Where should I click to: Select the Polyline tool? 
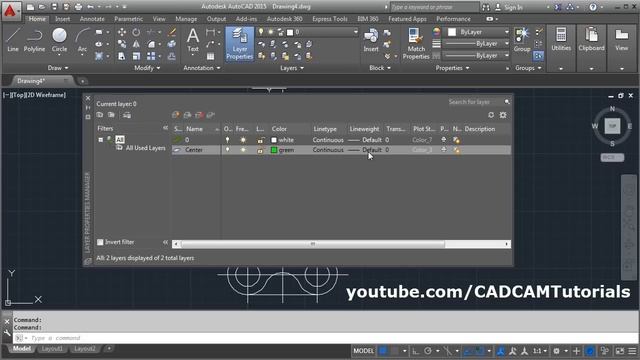pyautogui.click(x=34, y=40)
